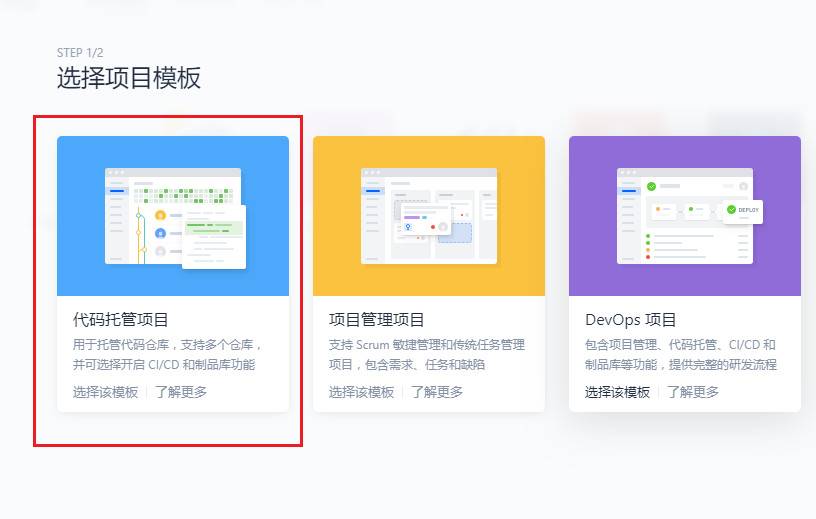Viewport: 816px width, 519px height.
Task: Click the purple DevOps illustration
Action: tap(685, 216)
